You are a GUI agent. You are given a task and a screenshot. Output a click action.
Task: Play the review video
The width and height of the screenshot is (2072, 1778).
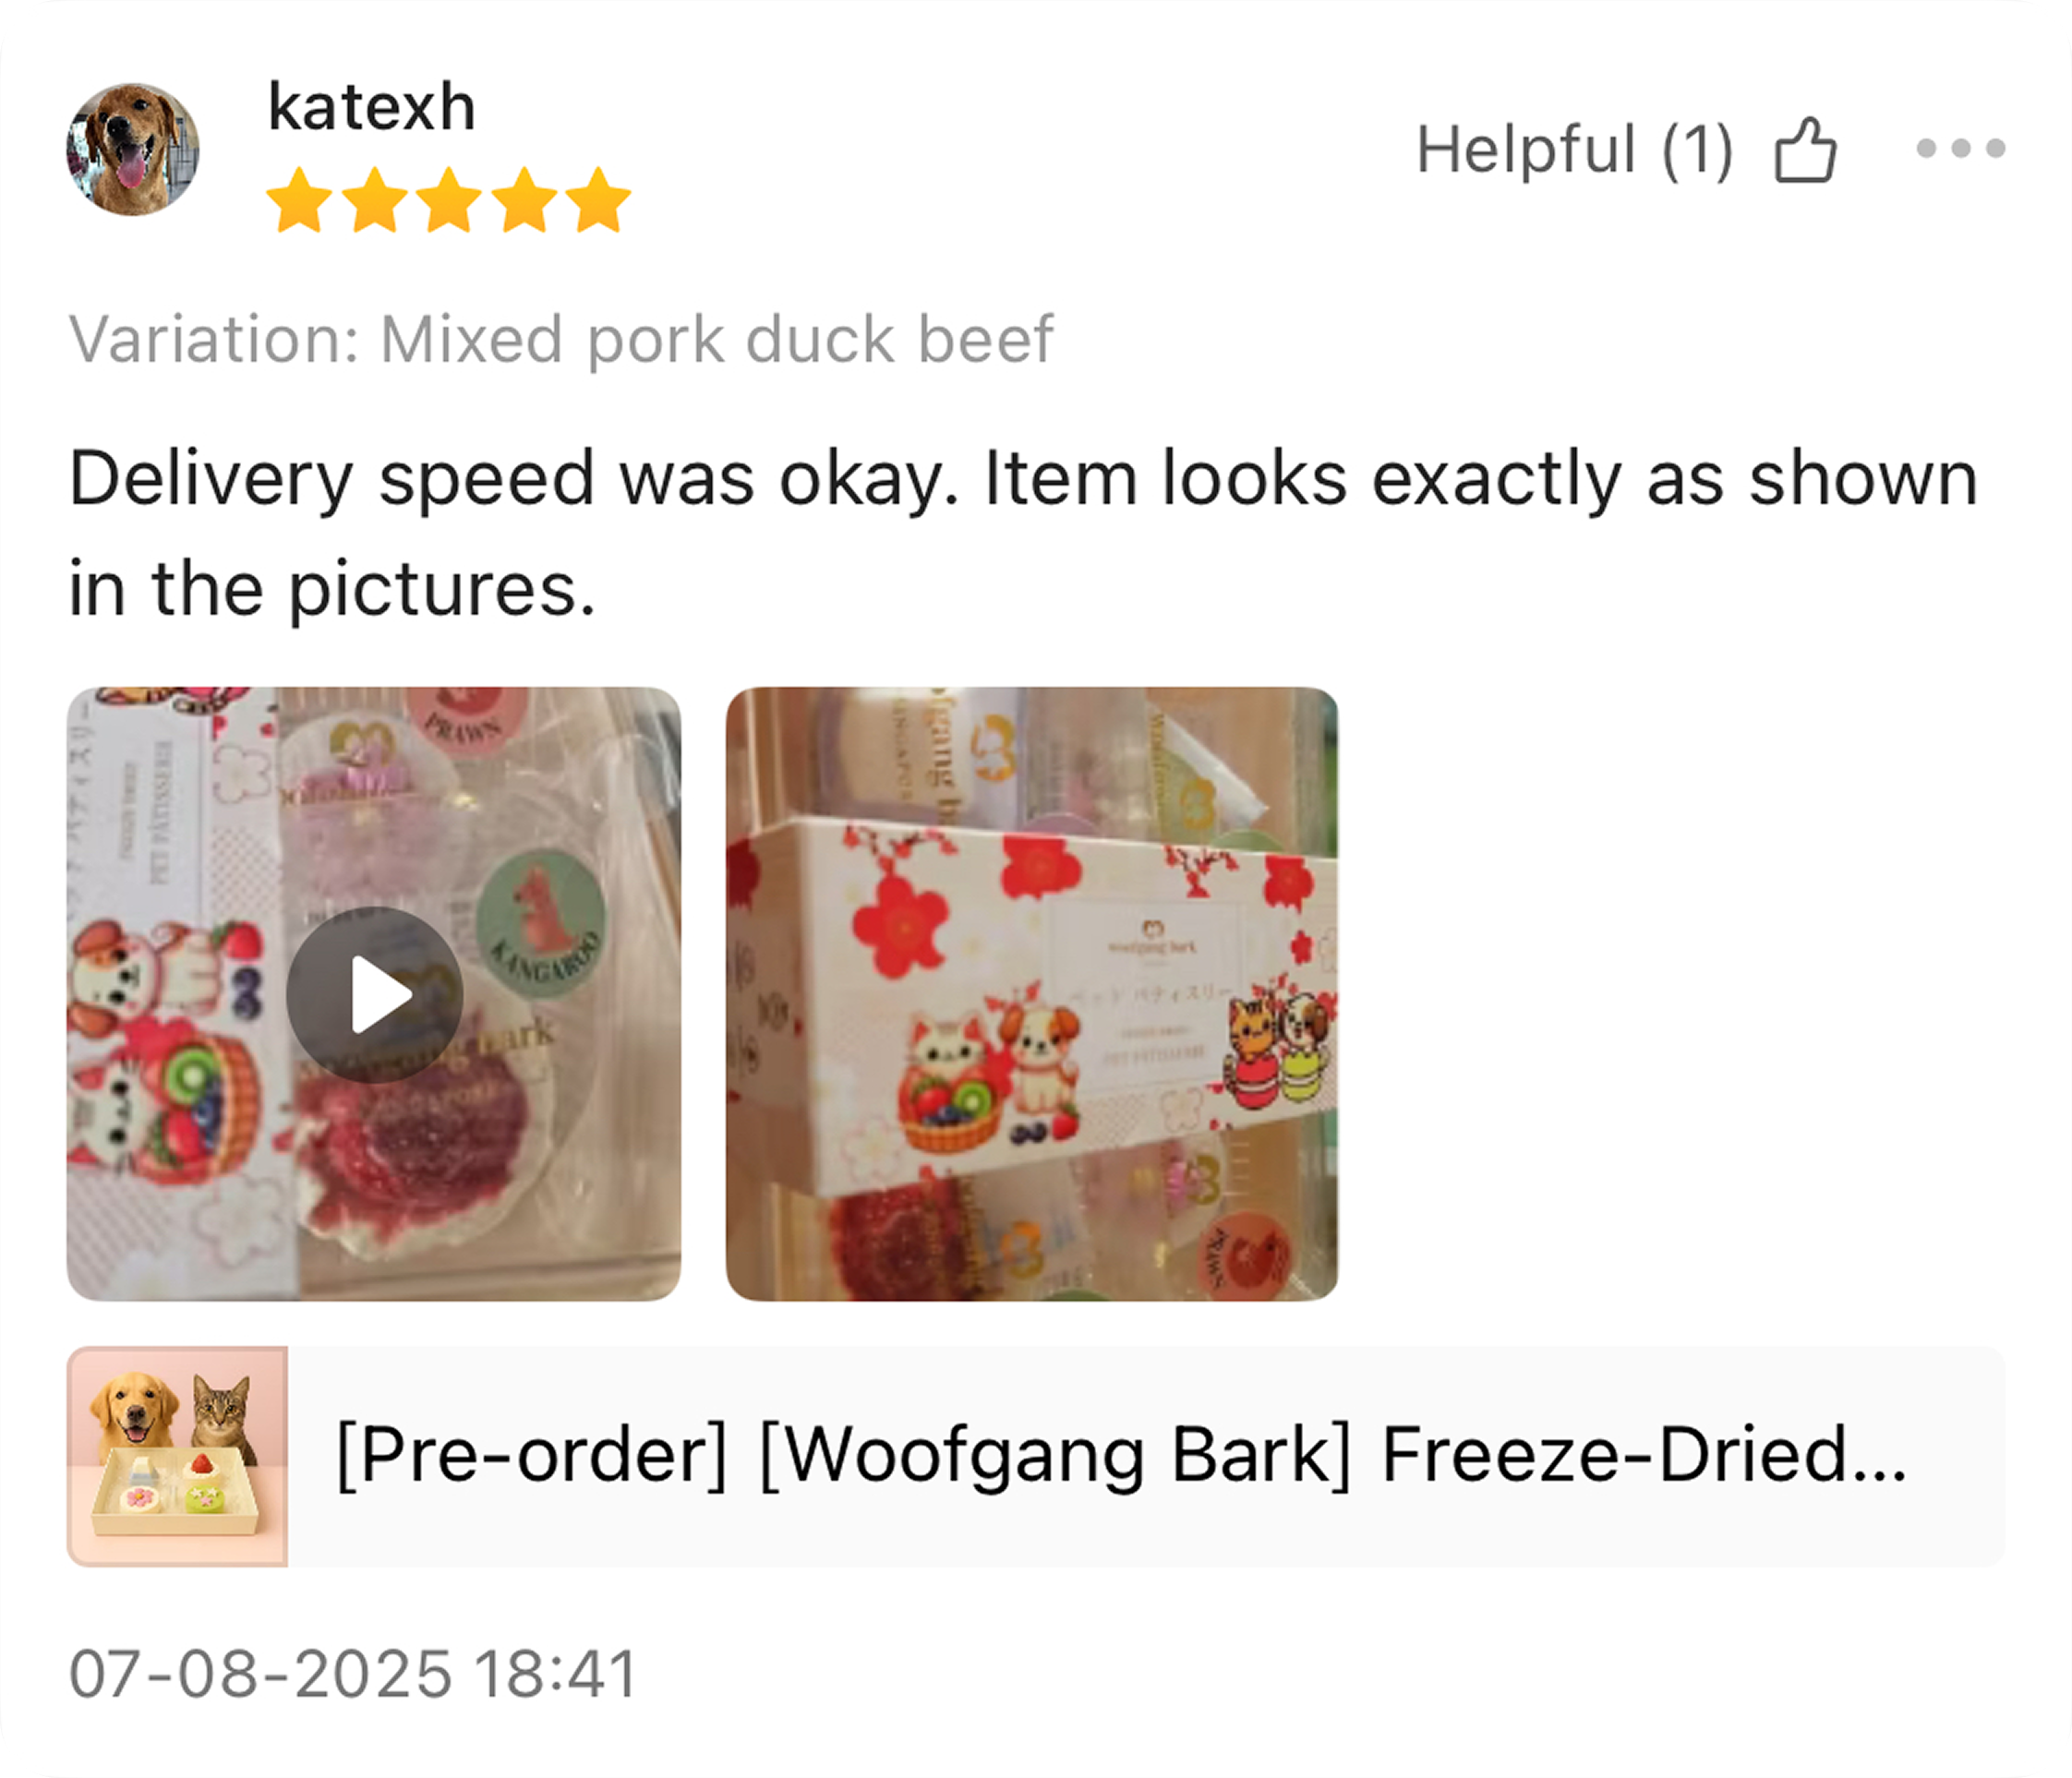click(x=375, y=995)
